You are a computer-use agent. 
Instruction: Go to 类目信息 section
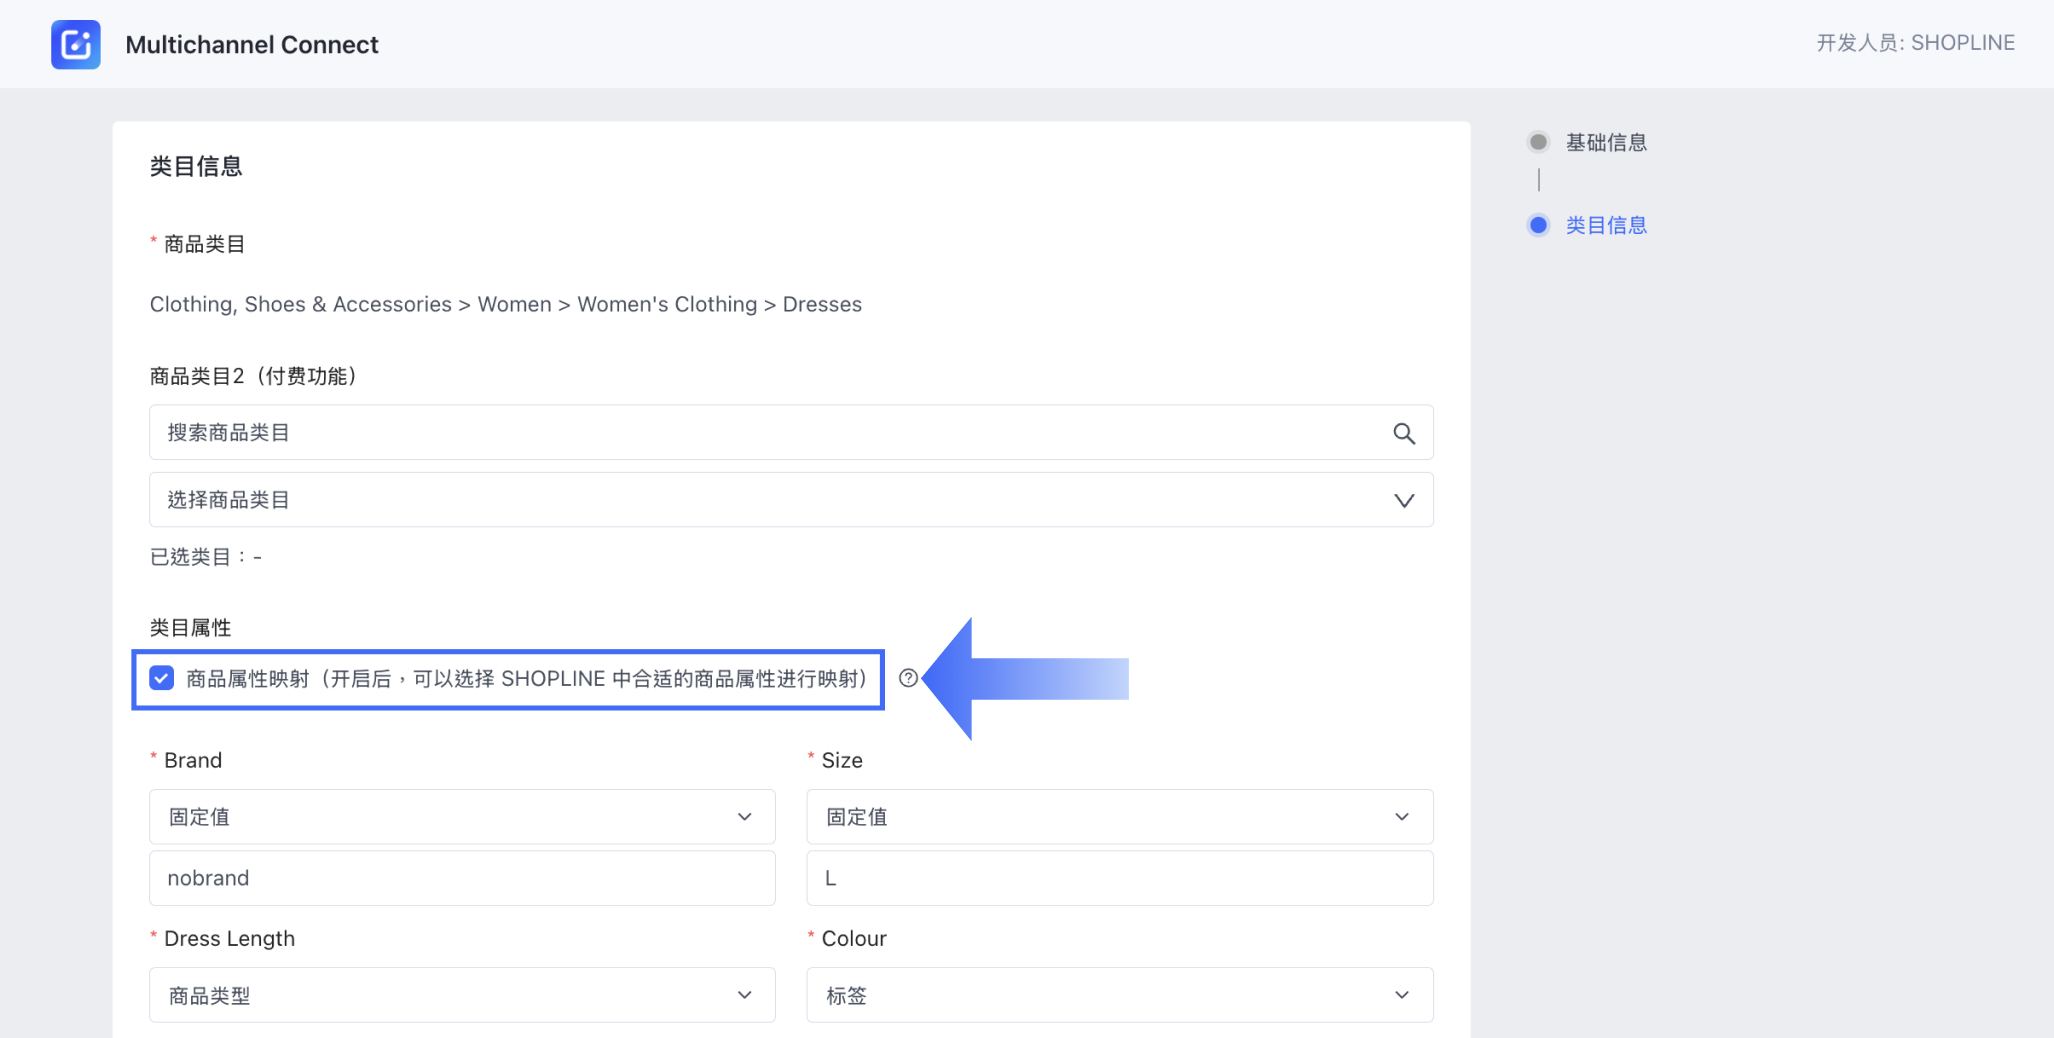1606,225
